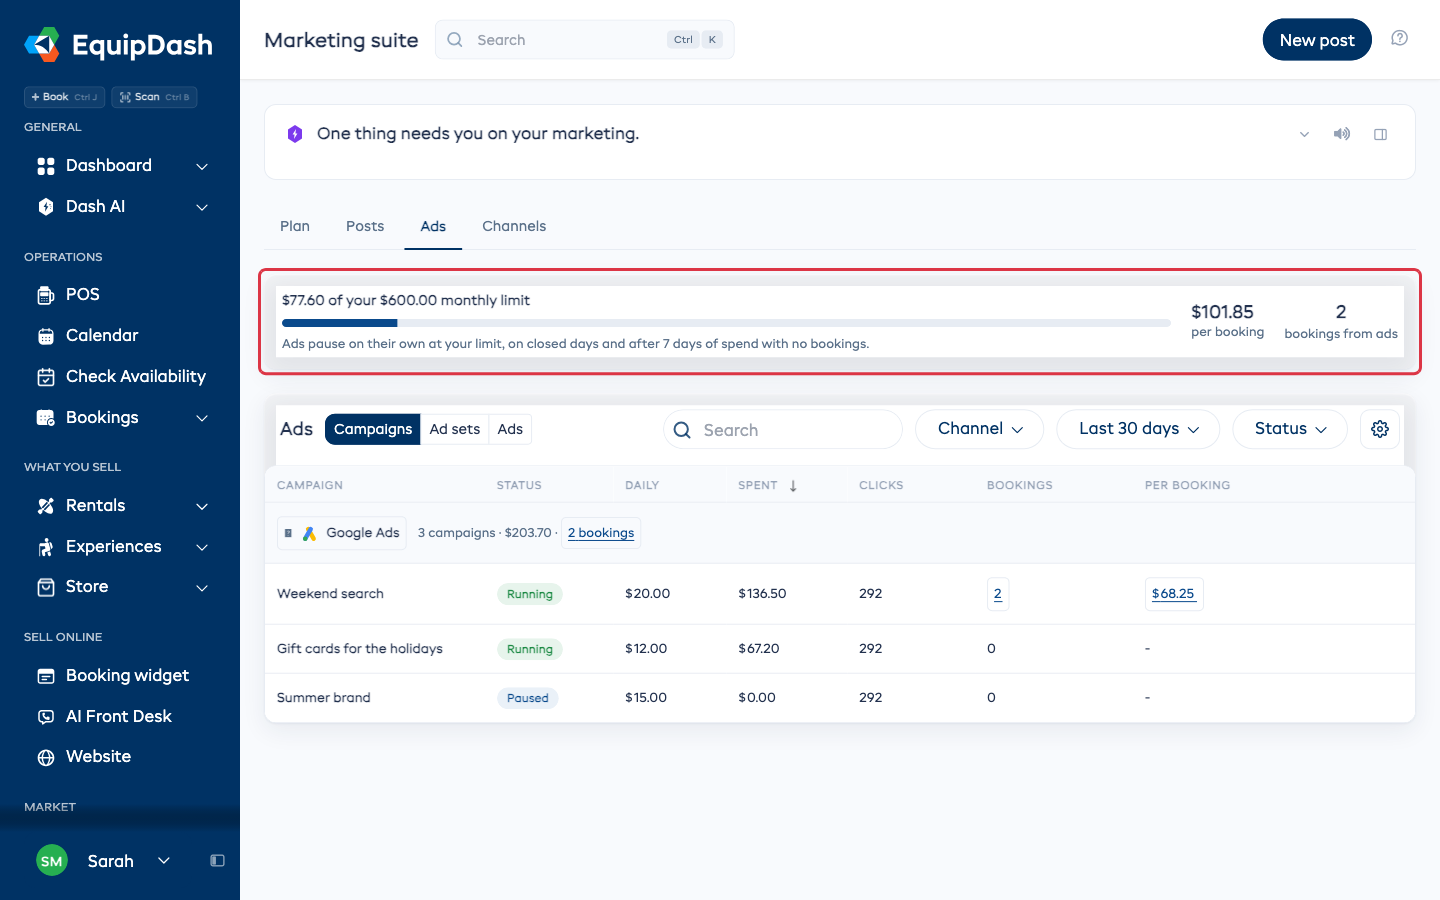
Task: Expand the Dash AI chevron
Action: (202, 207)
